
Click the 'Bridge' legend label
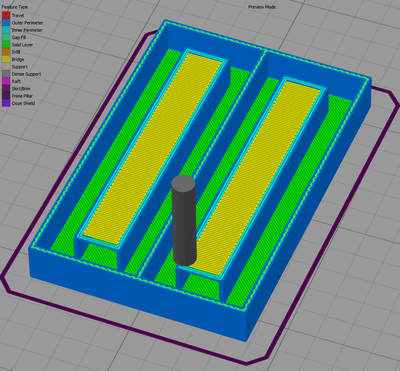[x=18, y=59]
